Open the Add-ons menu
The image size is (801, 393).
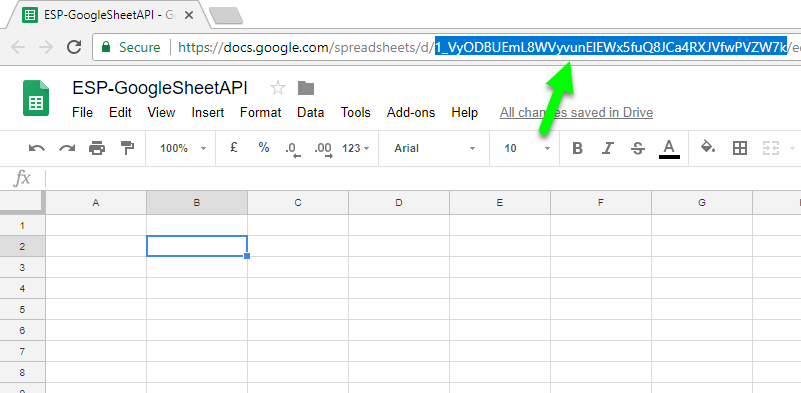(411, 112)
